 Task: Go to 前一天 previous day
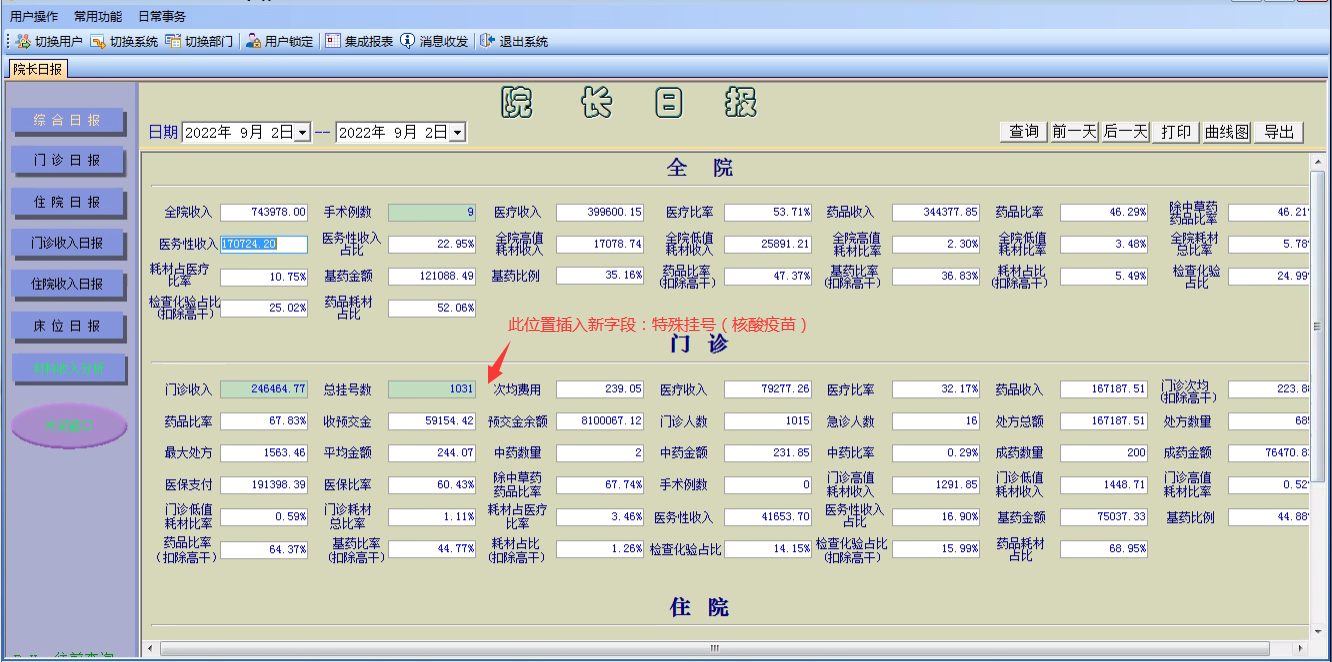[1075, 132]
